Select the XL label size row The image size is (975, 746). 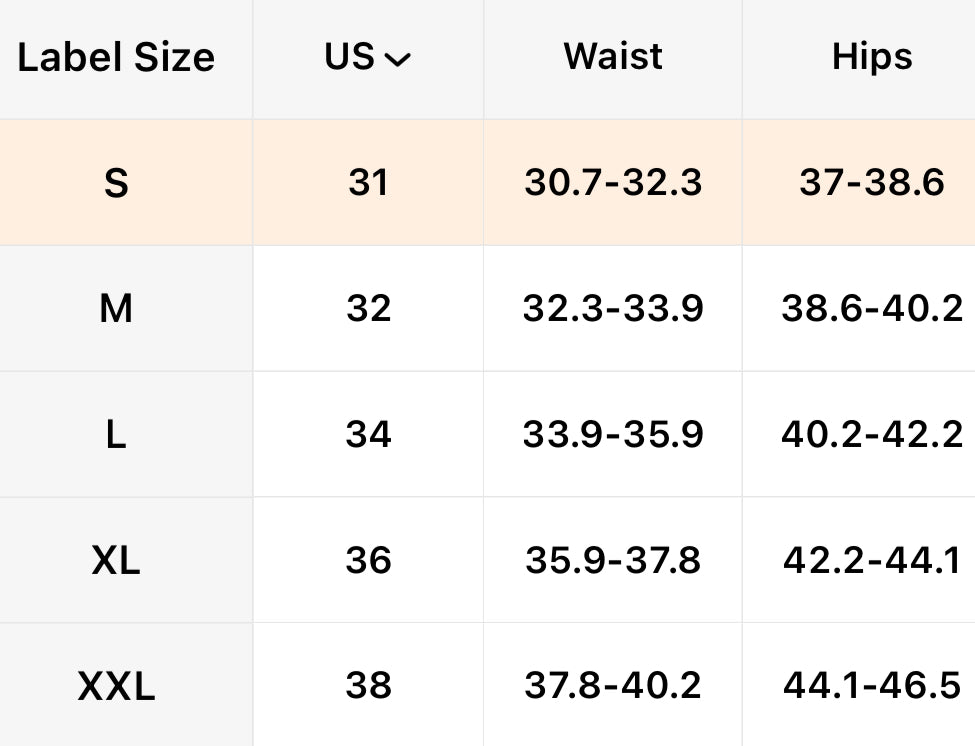pyautogui.click(x=116, y=561)
